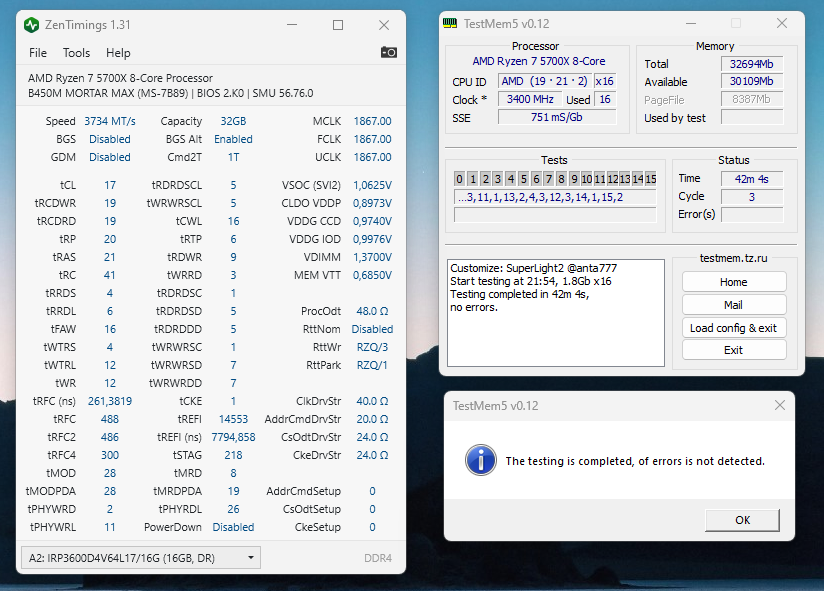824x591 pixels.
Task: Click the test sequence field ...3,11,1,13
Action: point(555,198)
